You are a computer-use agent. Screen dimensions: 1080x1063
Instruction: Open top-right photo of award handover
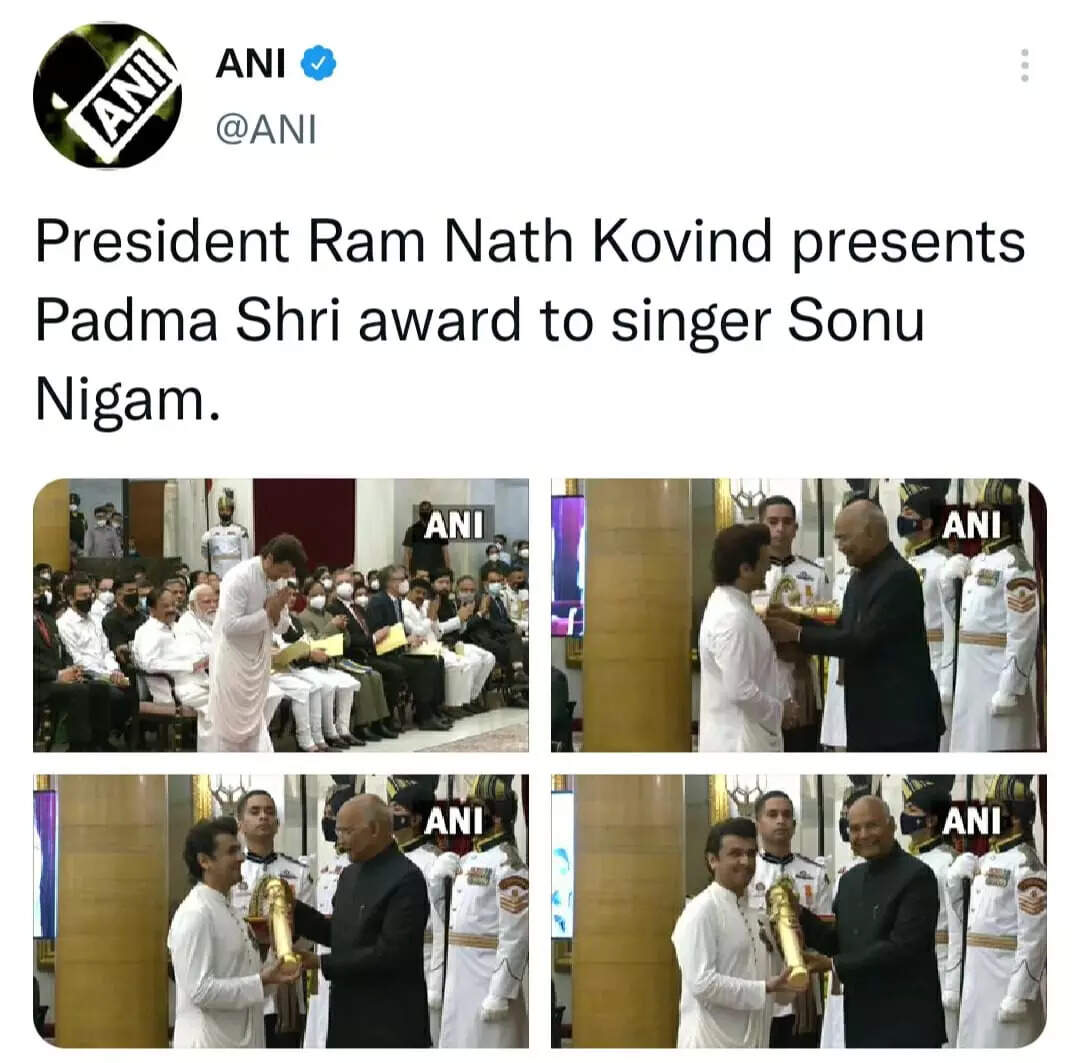tap(799, 615)
